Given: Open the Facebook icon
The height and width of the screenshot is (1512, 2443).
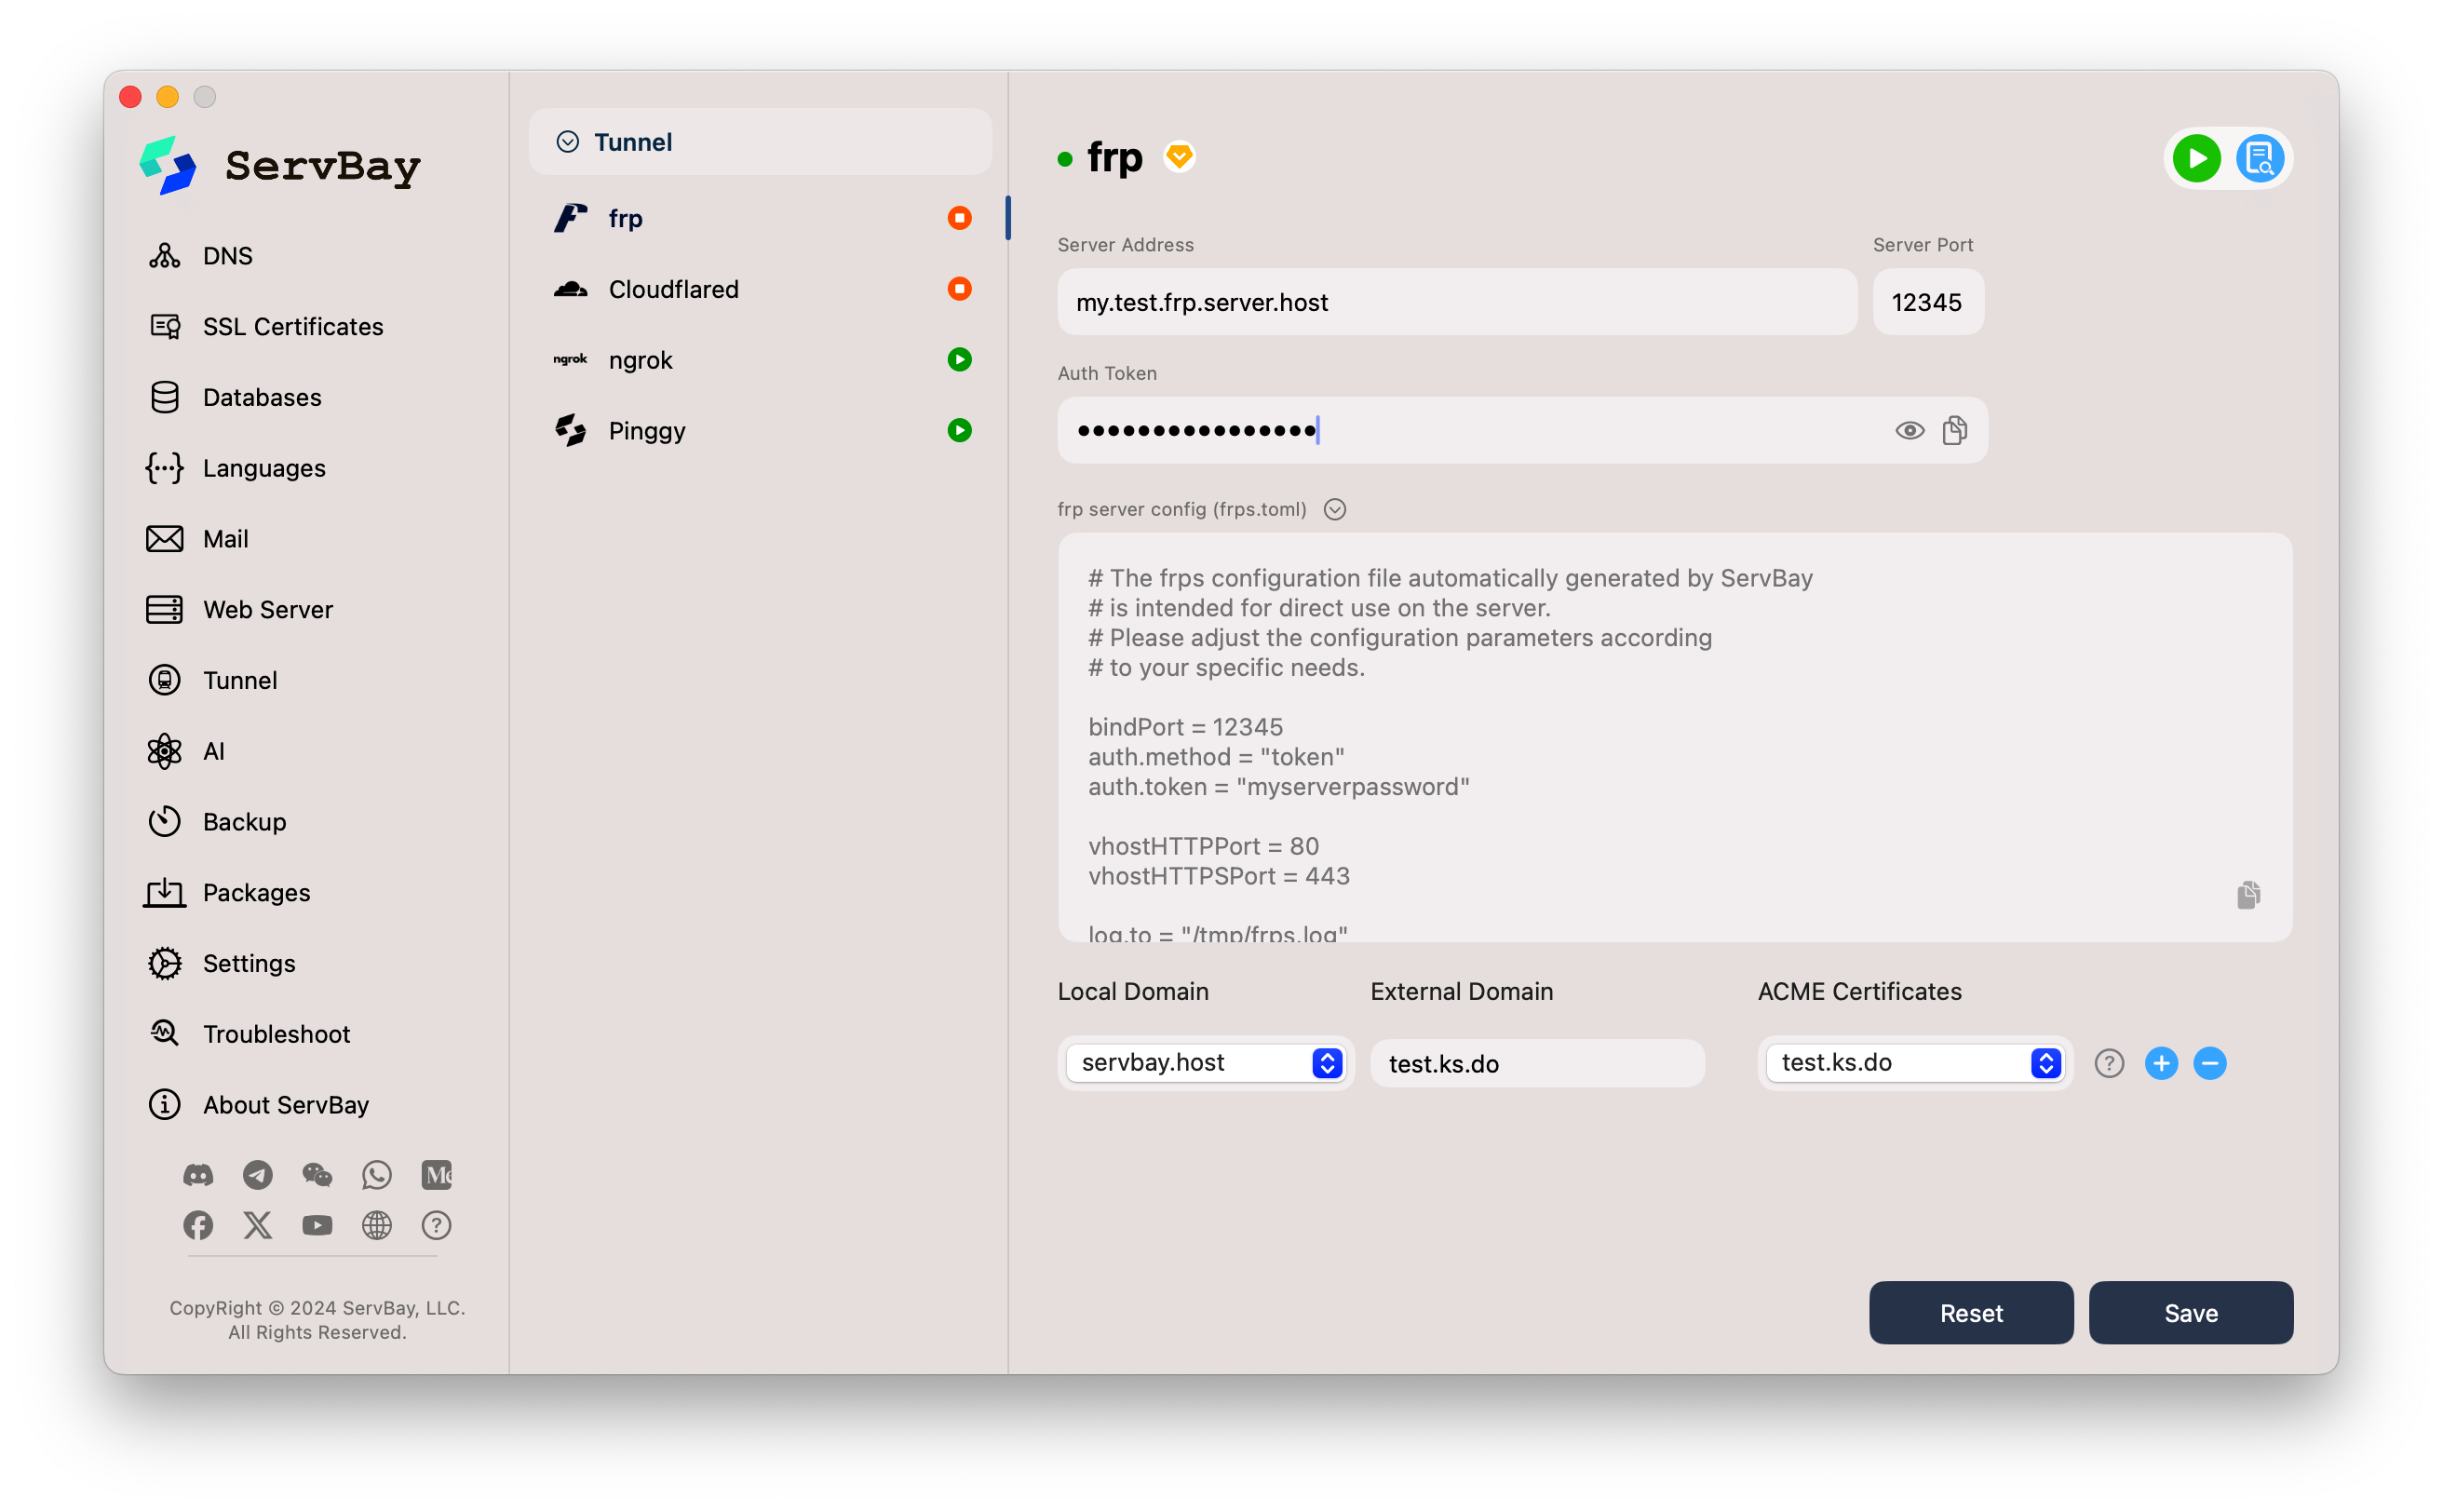Looking at the screenshot, I should point(198,1226).
